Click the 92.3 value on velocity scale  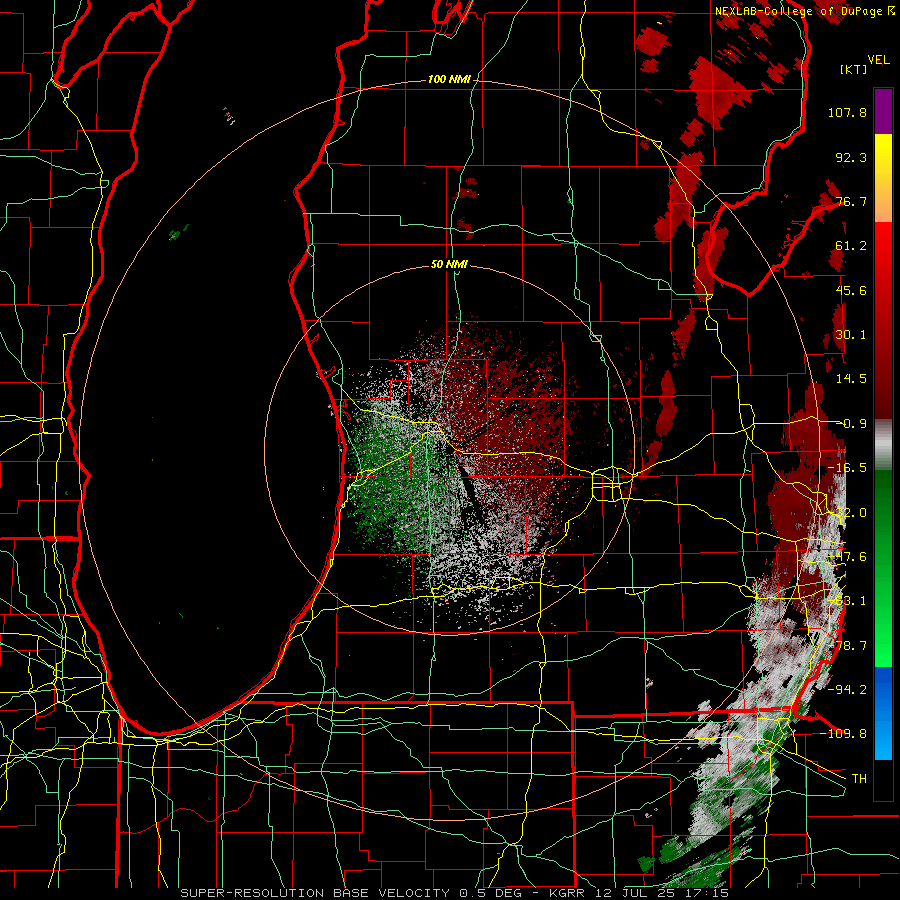click(851, 157)
